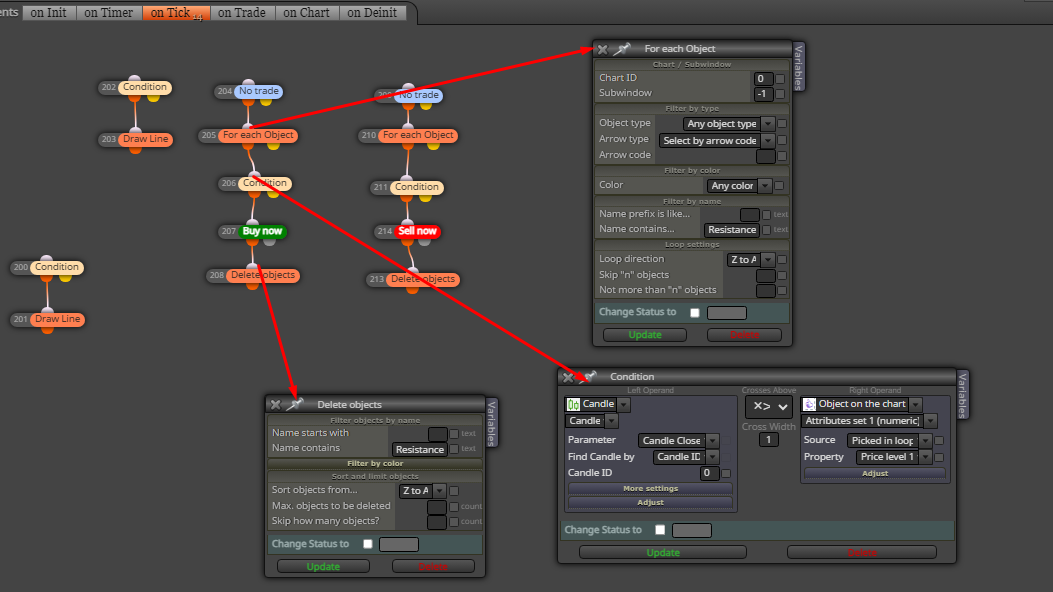The height and width of the screenshot is (592, 1053).
Task: Open Variables tab of For each Object panel
Action: [x=798, y=67]
